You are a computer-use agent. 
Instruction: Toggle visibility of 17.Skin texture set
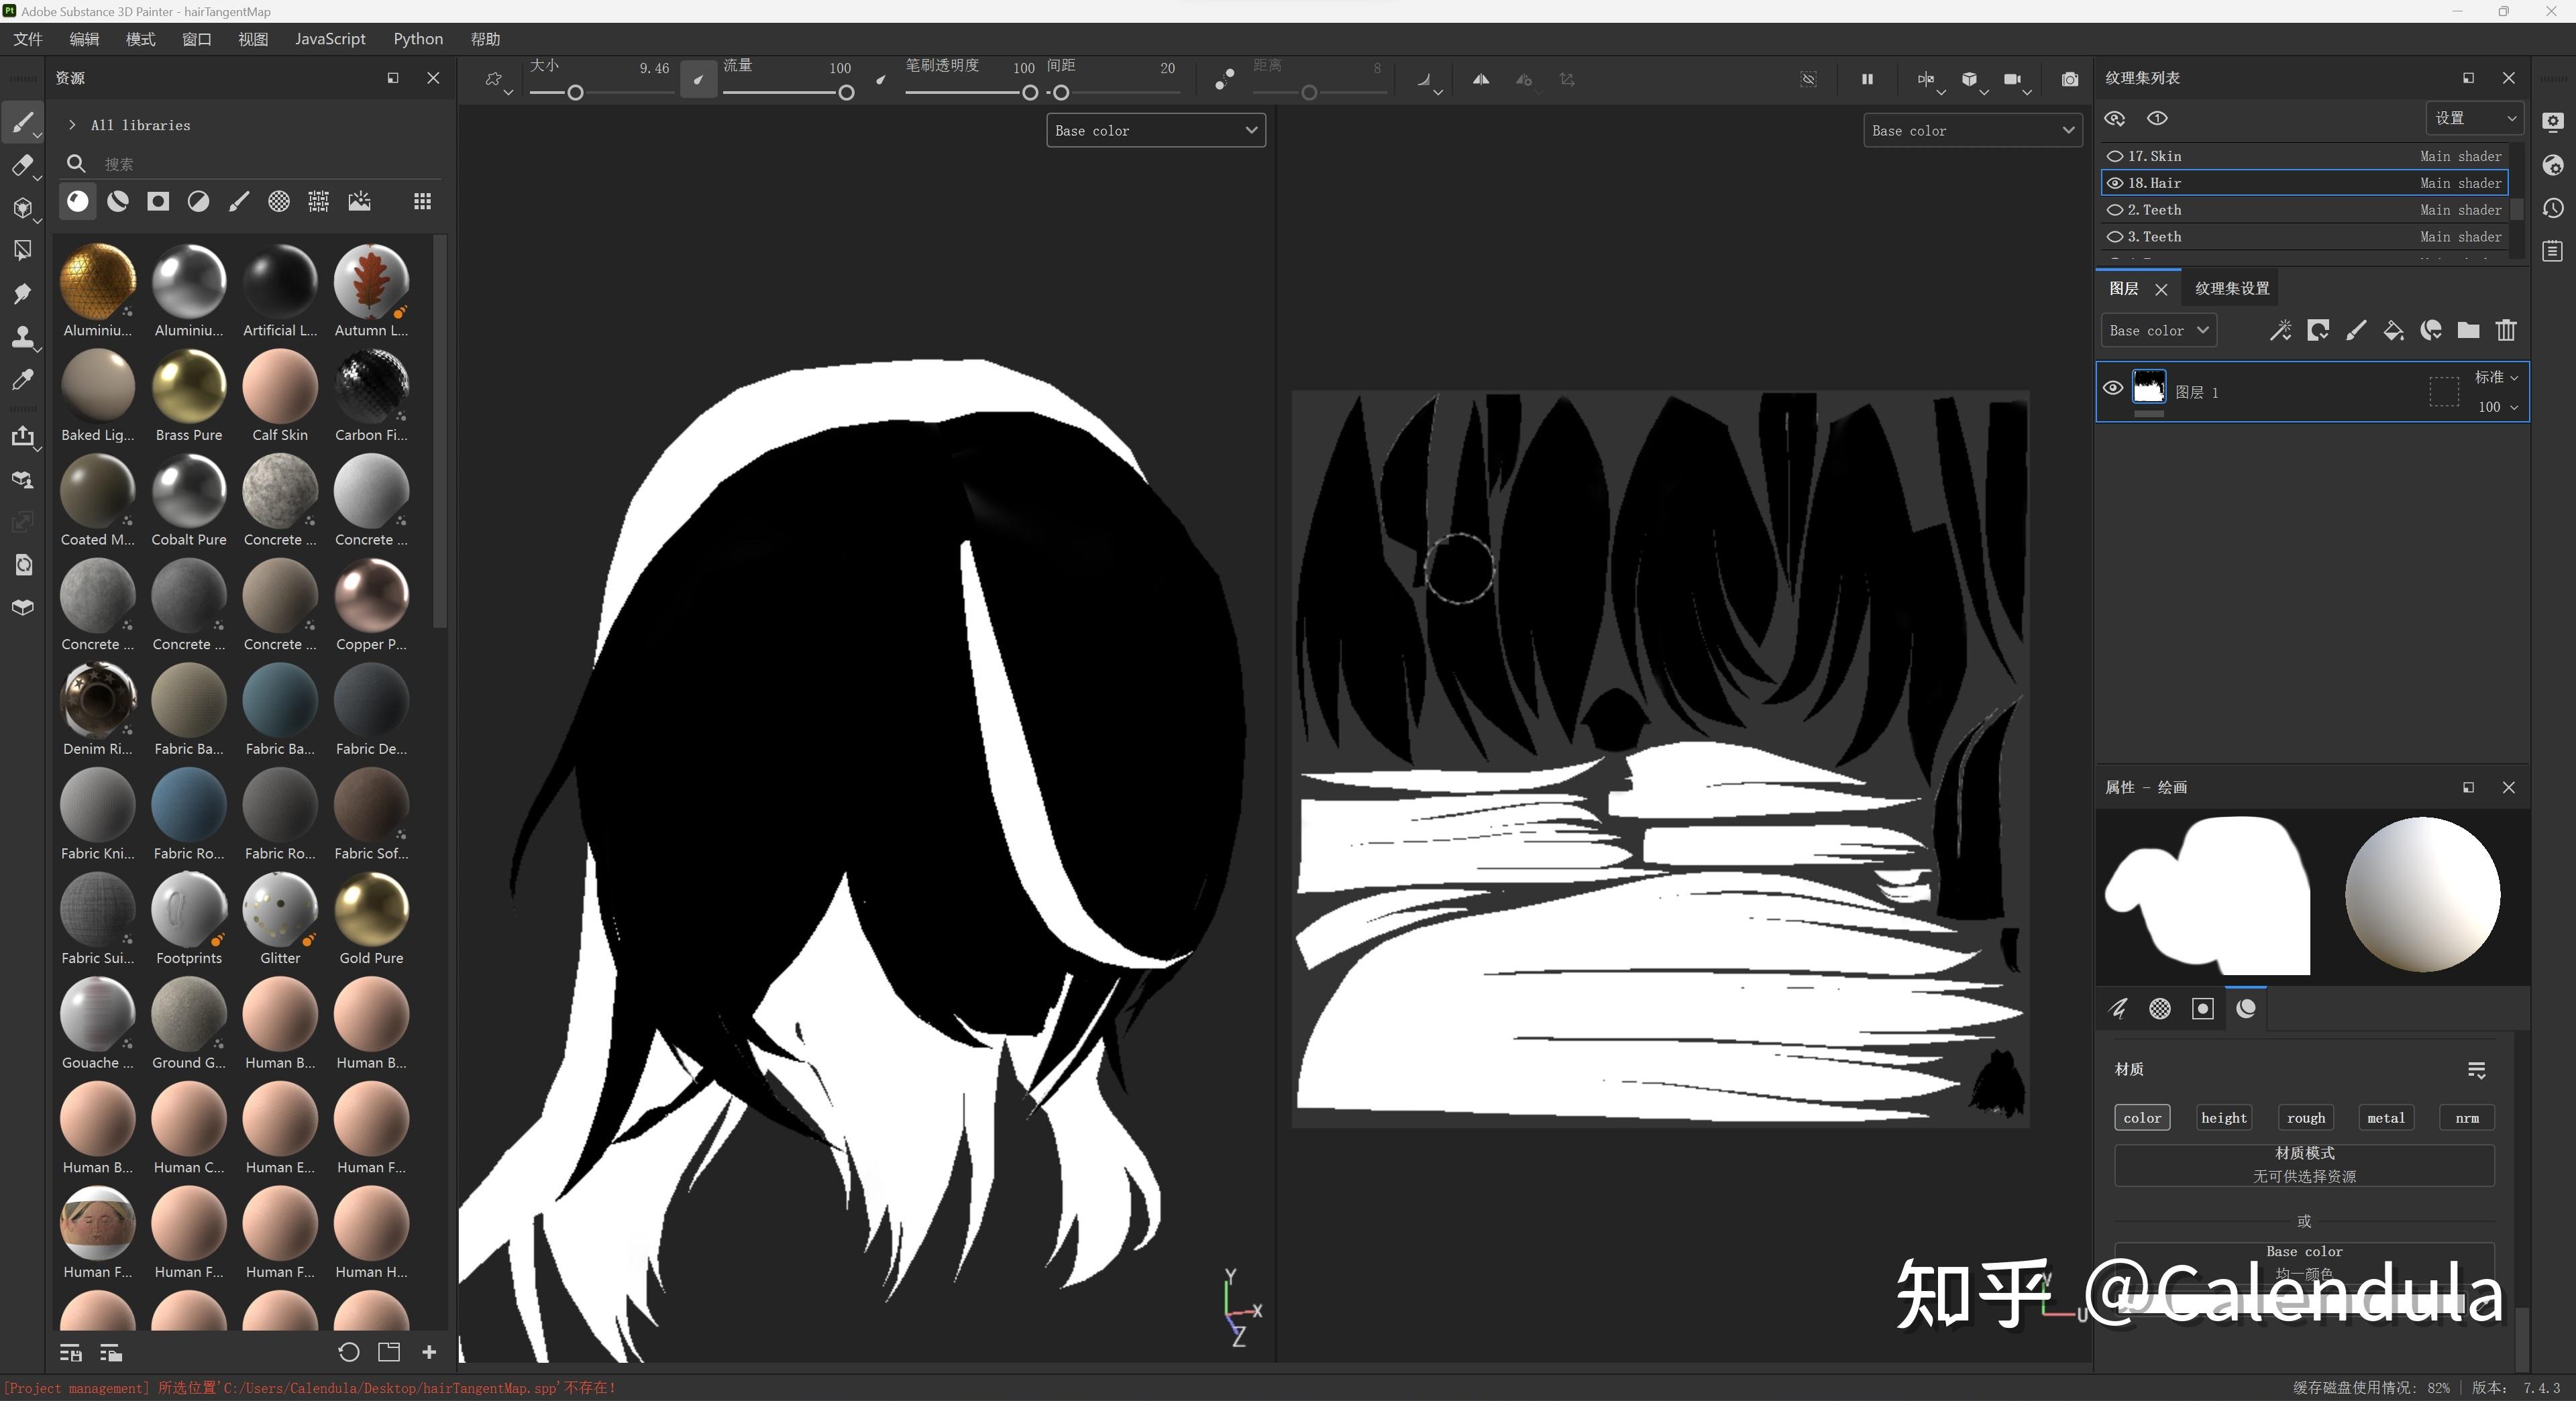point(2114,156)
